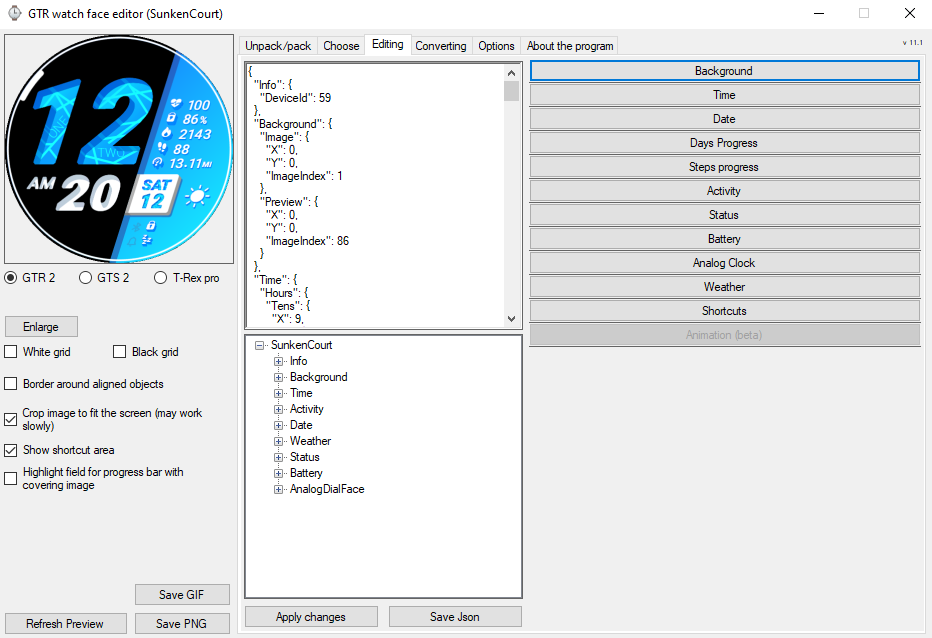Image resolution: width=932 pixels, height=638 pixels.
Task: Enable Highlight field for progress bar checkbox
Action: 11,479
